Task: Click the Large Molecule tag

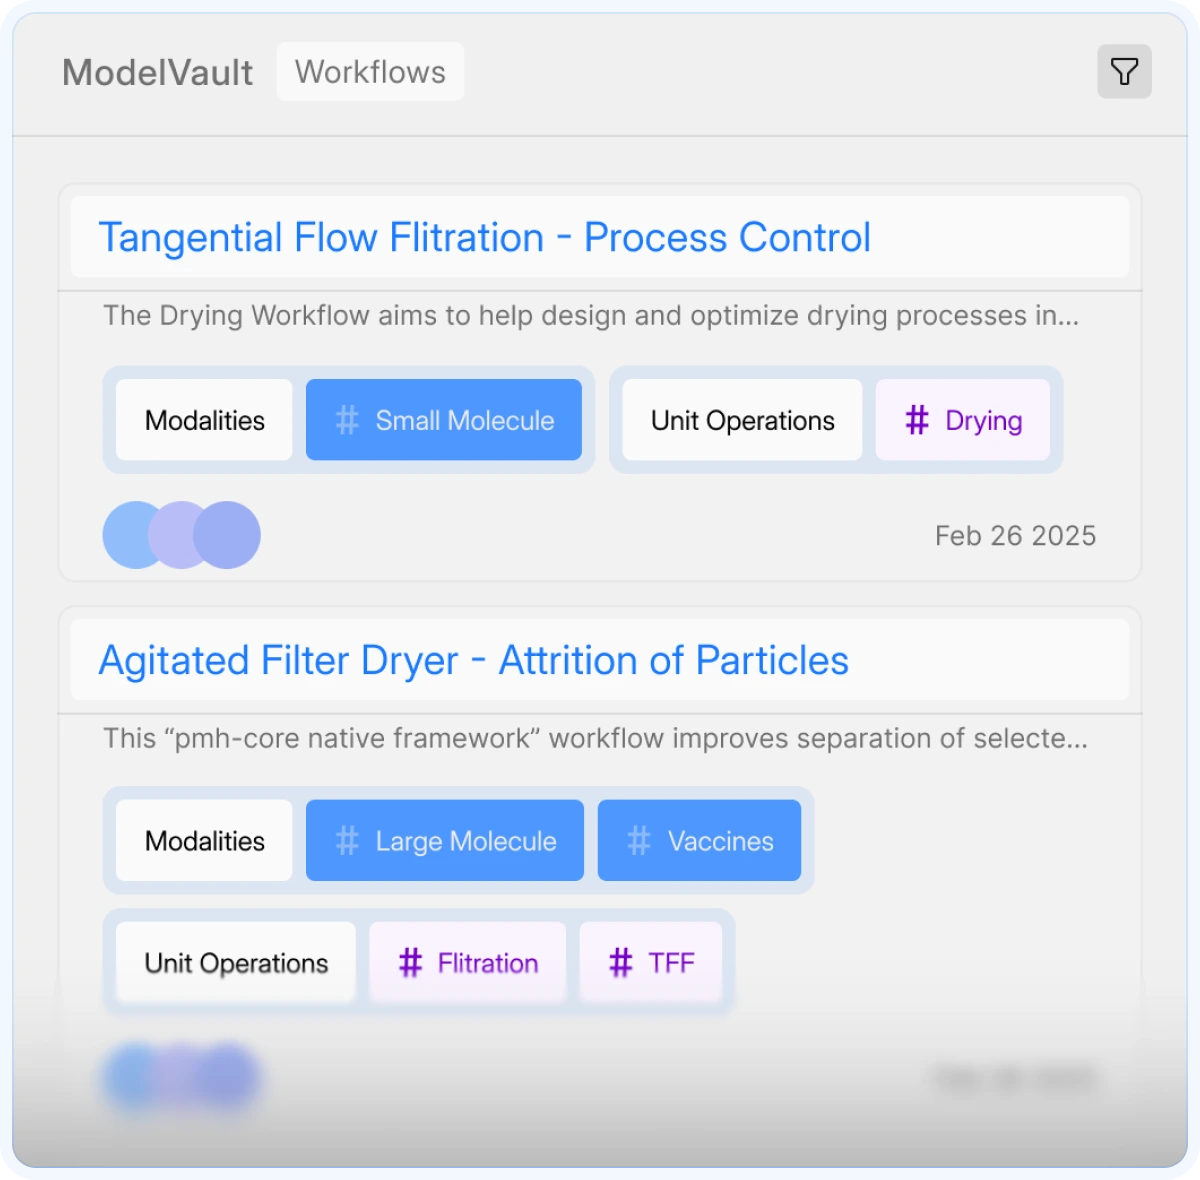Action: tap(445, 841)
